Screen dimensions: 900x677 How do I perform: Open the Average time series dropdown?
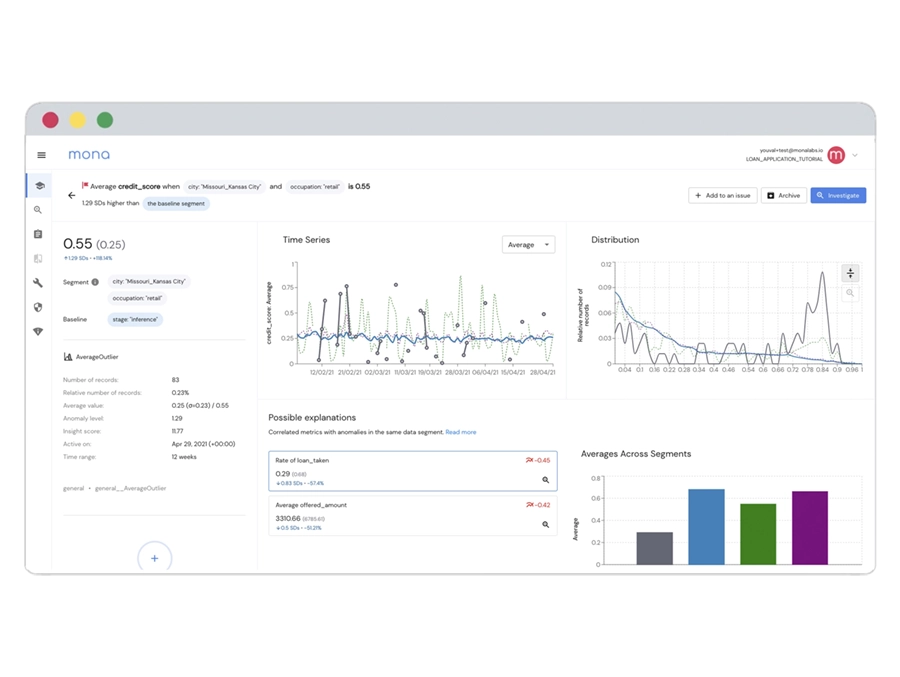[x=528, y=245]
